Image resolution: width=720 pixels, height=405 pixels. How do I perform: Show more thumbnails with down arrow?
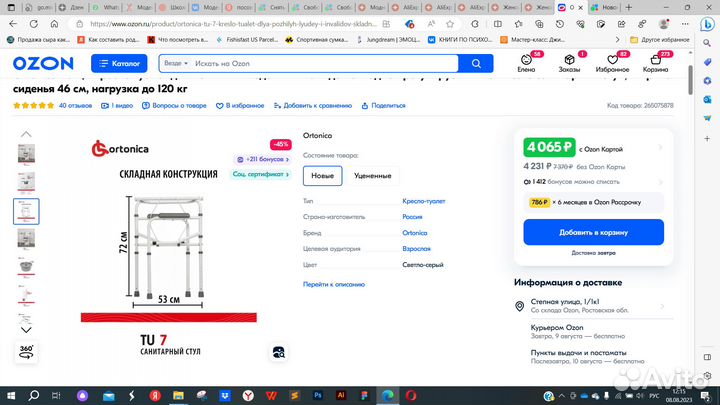pyautogui.click(x=26, y=330)
